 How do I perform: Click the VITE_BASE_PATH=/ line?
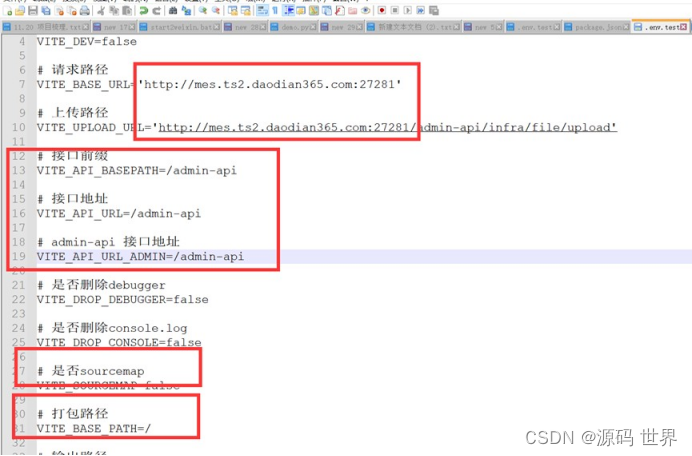94,429
